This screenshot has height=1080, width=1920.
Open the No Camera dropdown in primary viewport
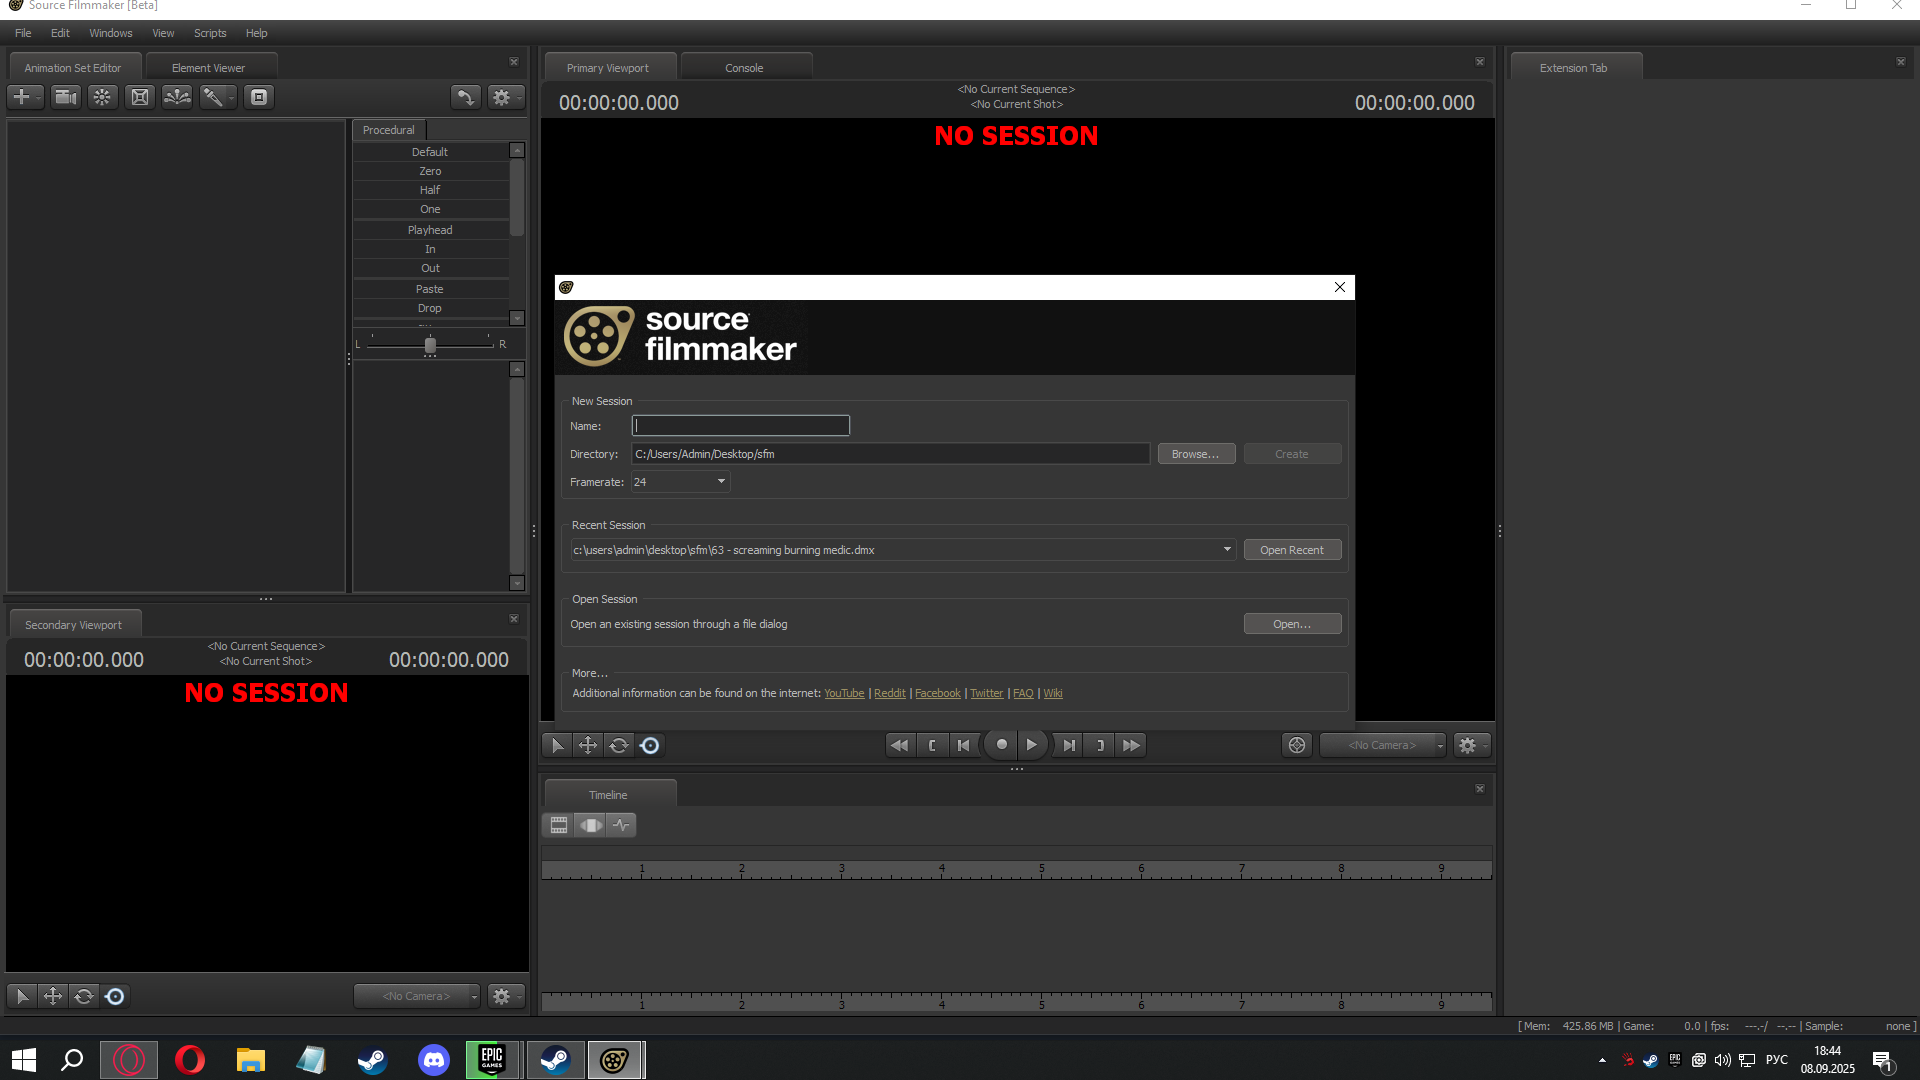1383,745
